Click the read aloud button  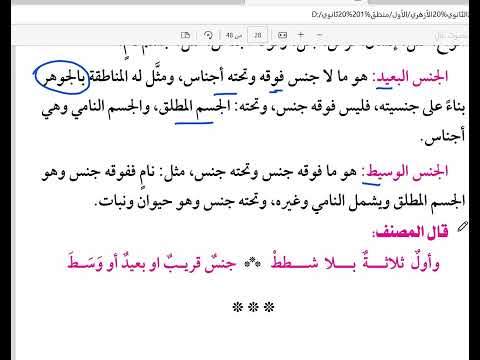pos(450,35)
